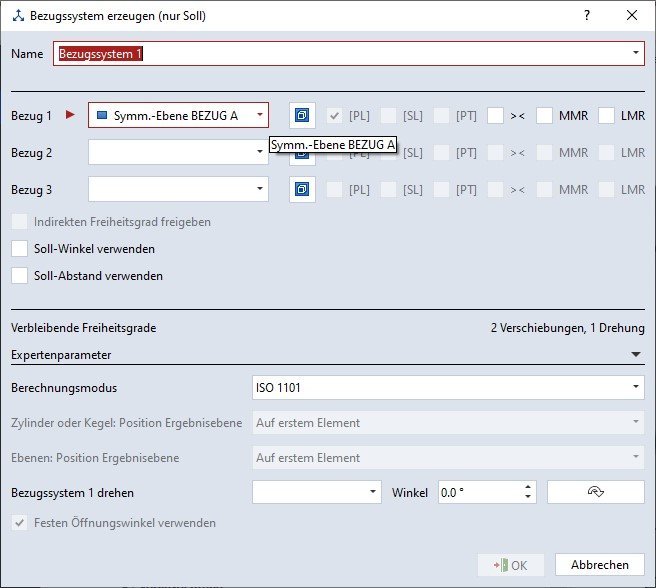The height and width of the screenshot is (588, 656).
Task: Enable the LMR checkbox for Bezug 1
Action: click(606, 115)
